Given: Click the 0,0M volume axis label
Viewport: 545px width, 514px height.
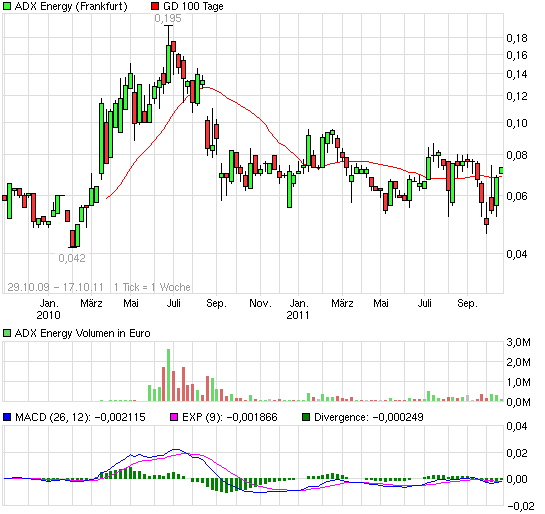Looking at the screenshot, I should [x=519, y=402].
